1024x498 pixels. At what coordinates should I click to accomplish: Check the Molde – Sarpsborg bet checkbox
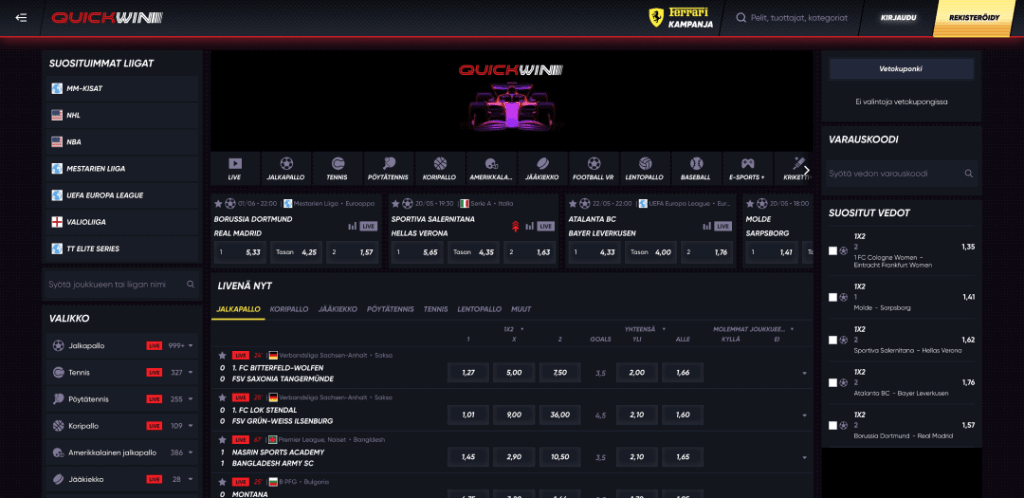point(833,297)
